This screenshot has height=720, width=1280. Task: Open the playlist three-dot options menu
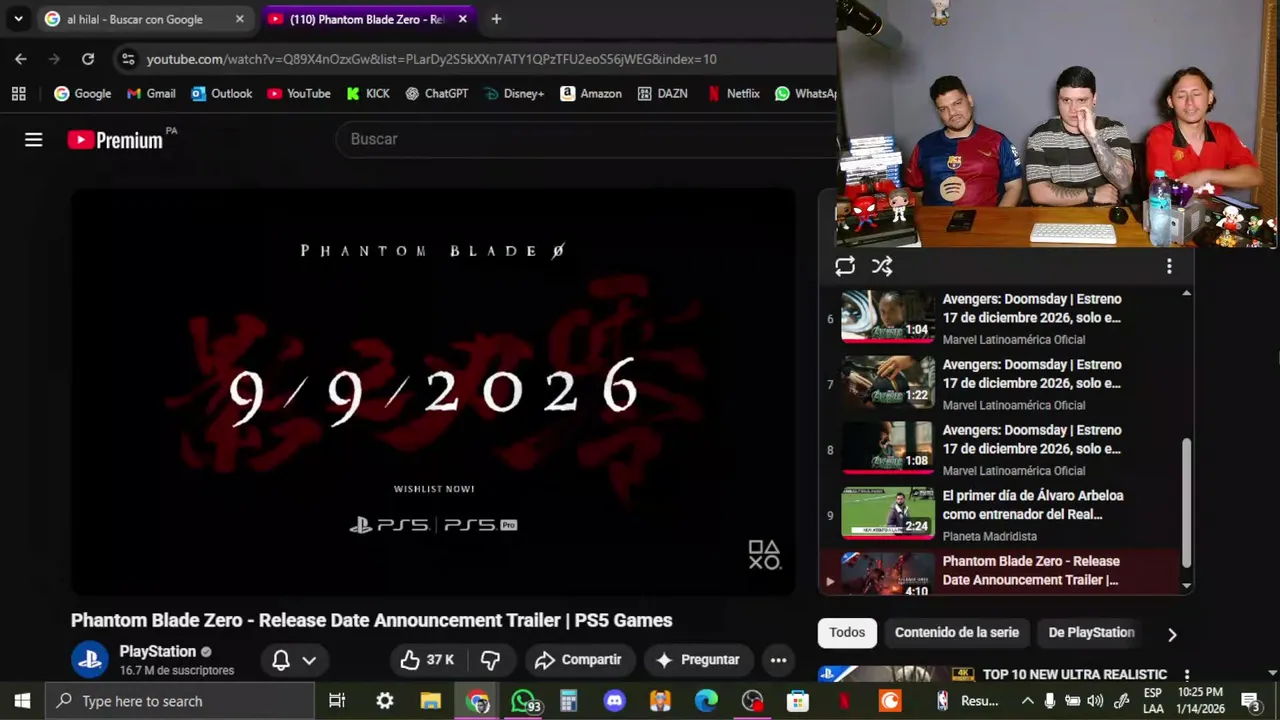point(1168,266)
